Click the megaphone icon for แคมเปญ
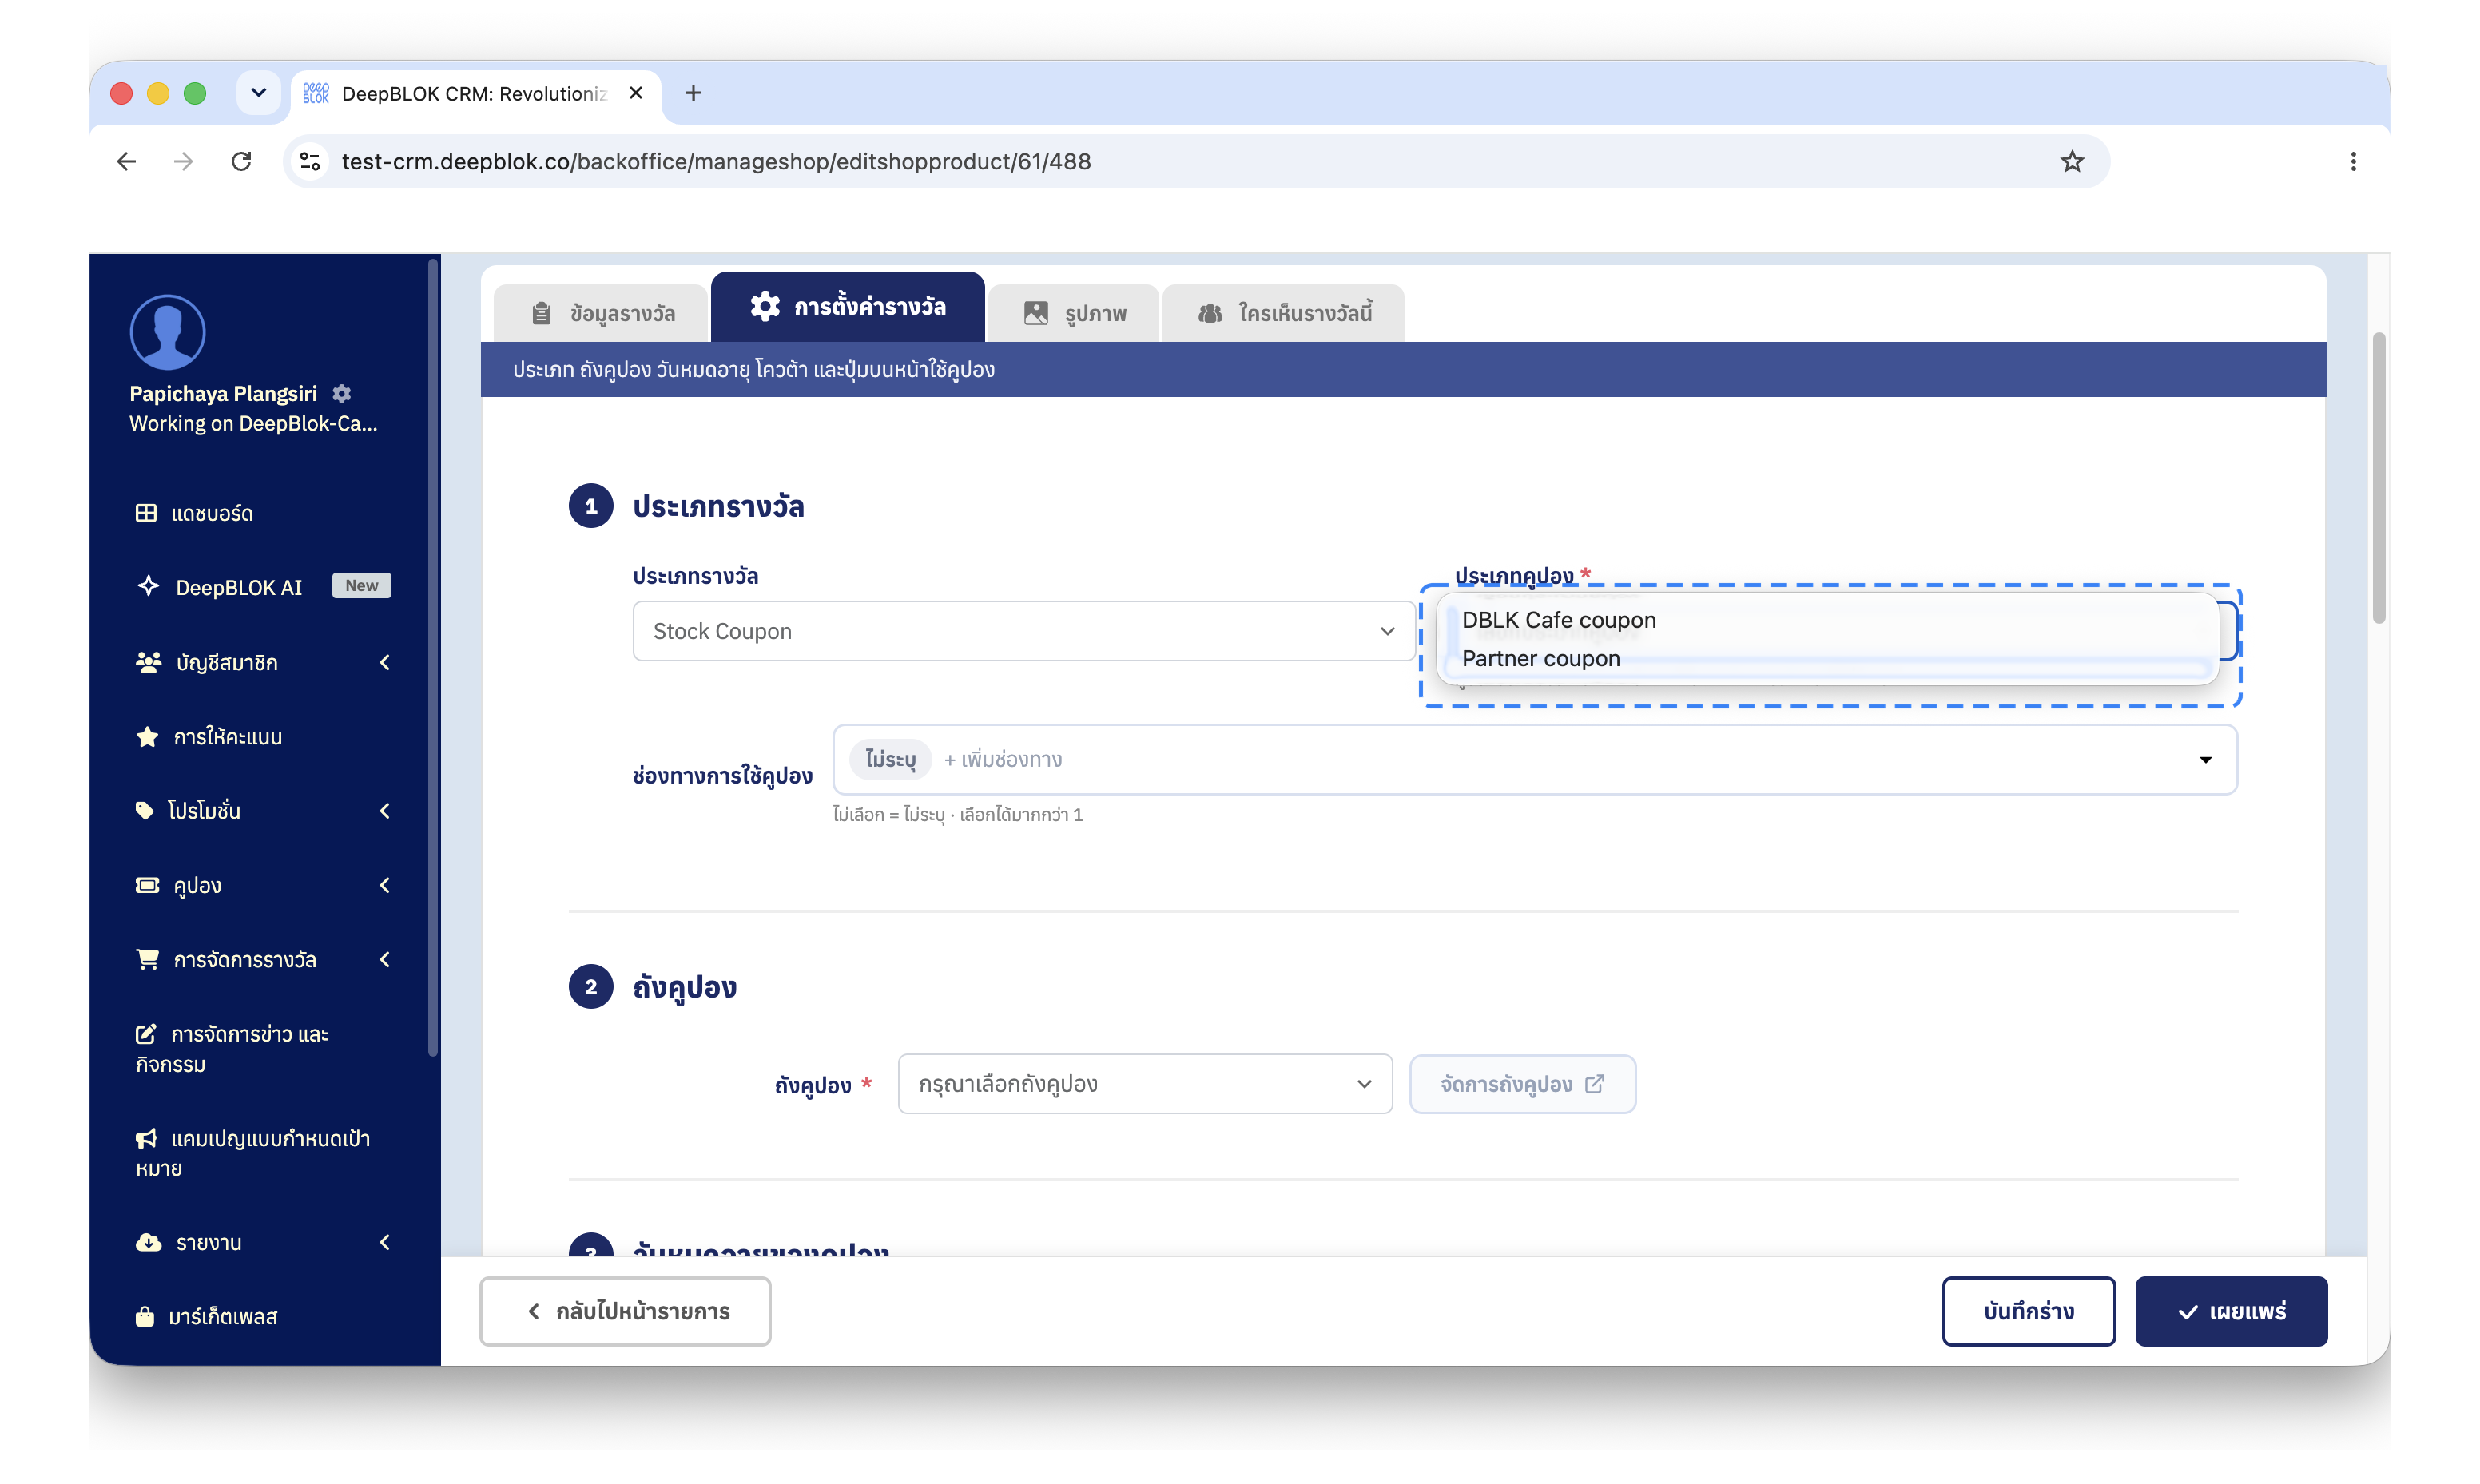Image resolution: width=2480 pixels, height=1484 pixels. pyautogui.click(x=146, y=1138)
